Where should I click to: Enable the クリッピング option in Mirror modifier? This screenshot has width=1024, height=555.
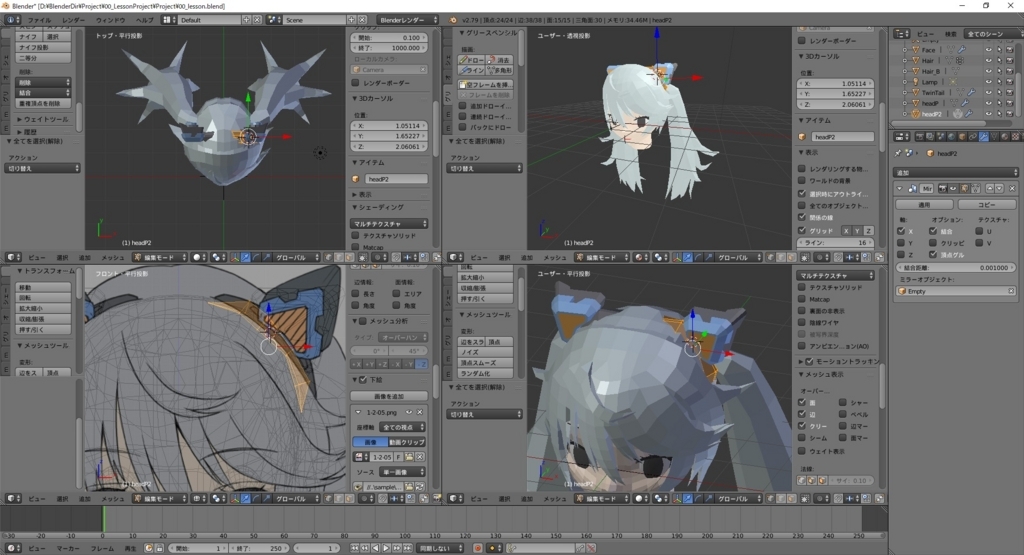933,243
